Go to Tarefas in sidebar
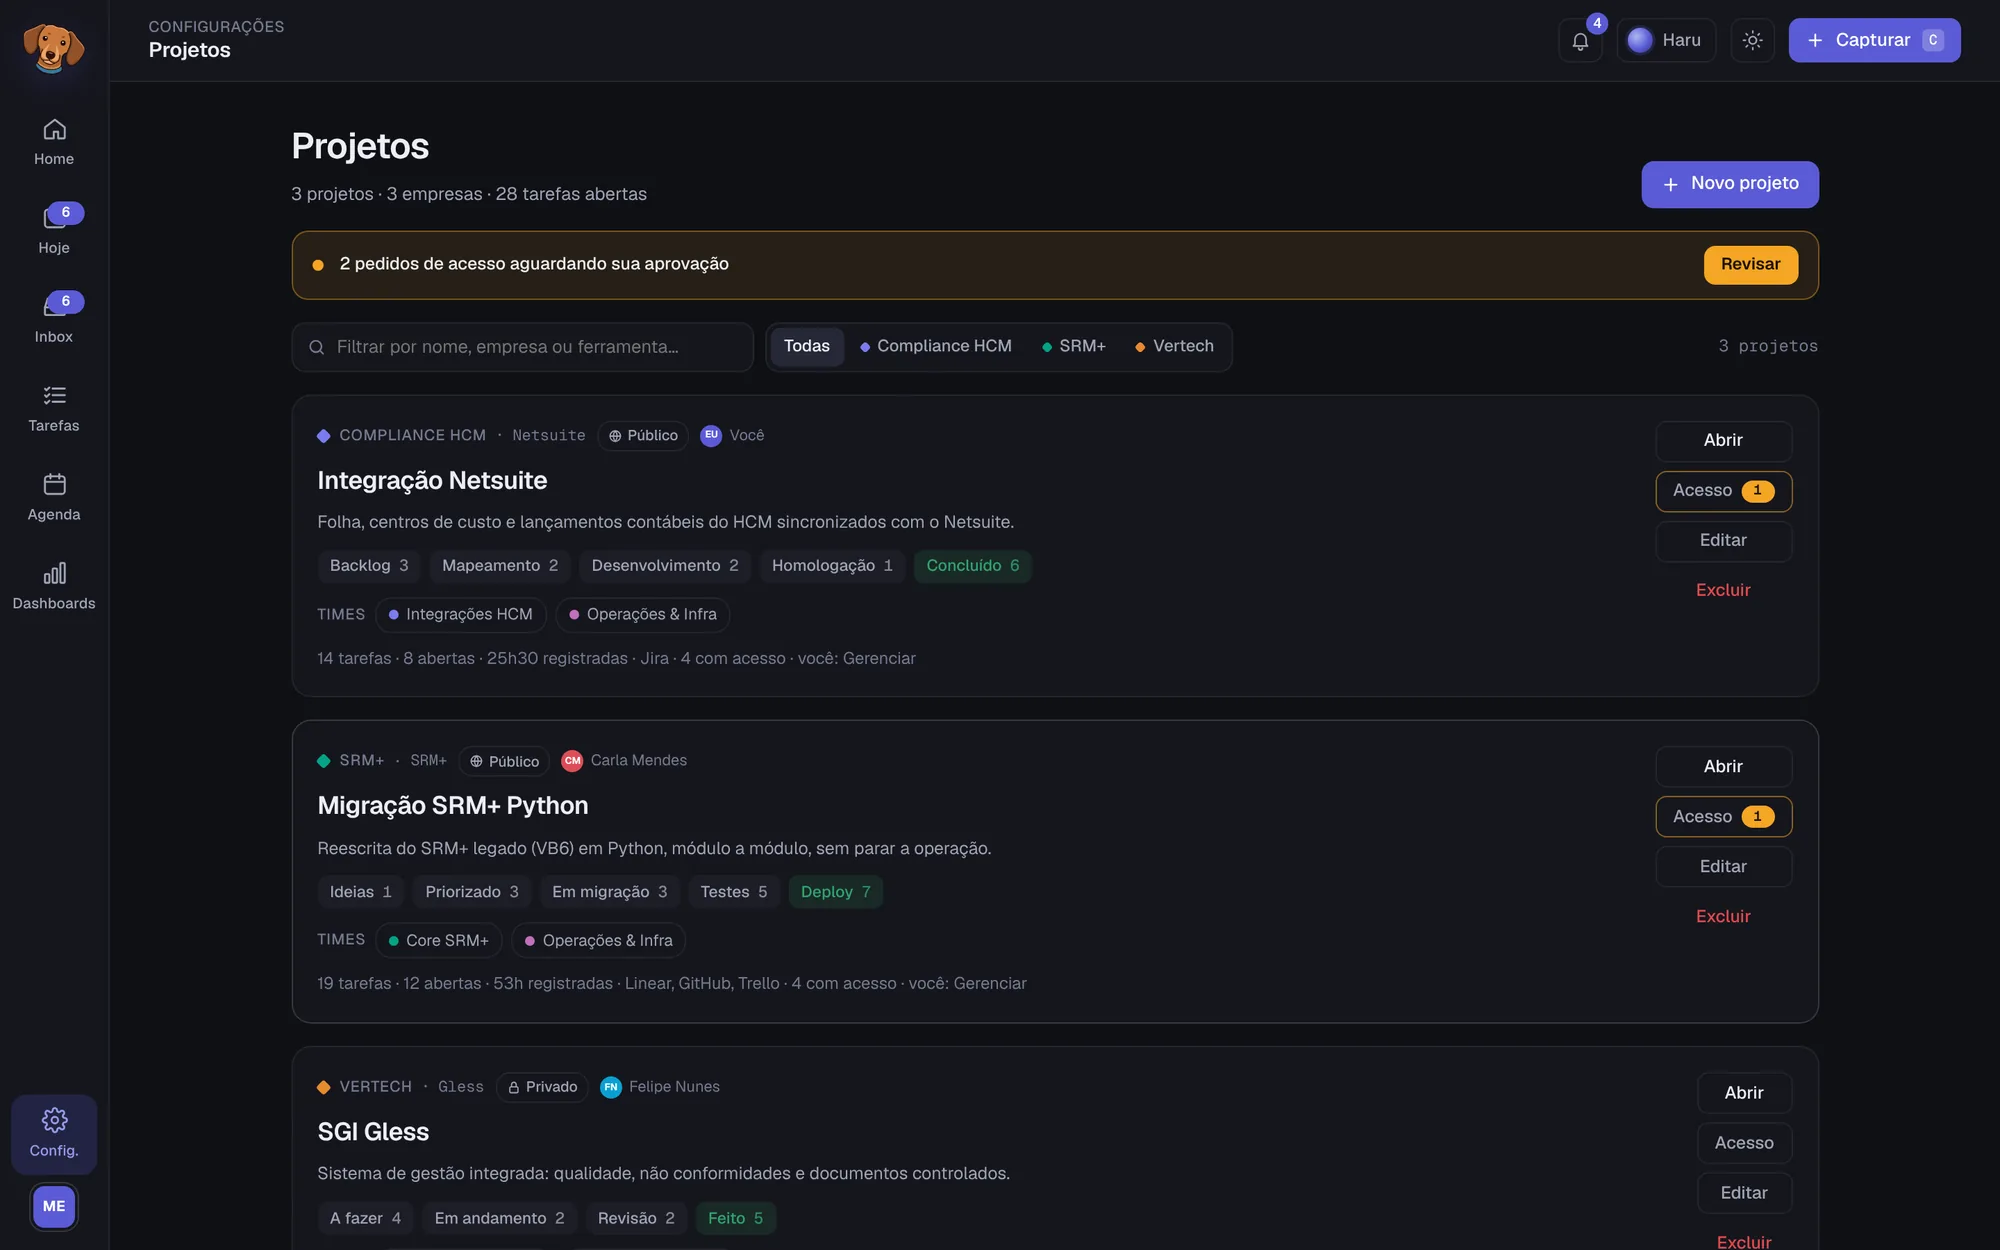Viewport: 2000px width, 1250px height. 54,410
